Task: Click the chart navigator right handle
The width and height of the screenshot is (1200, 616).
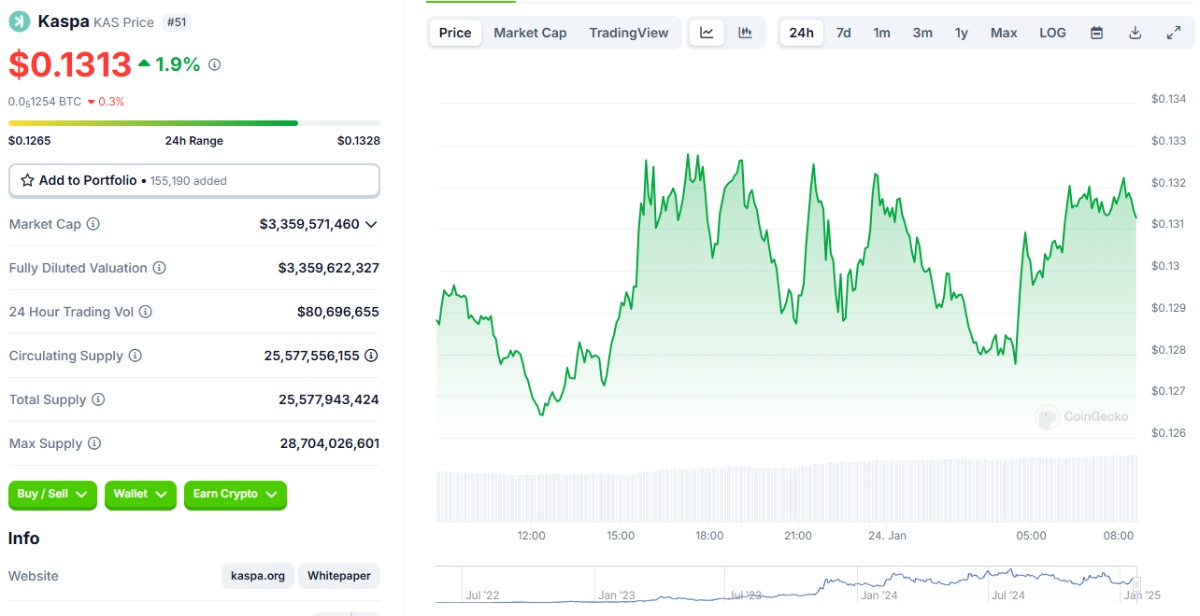Action: (1136, 584)
